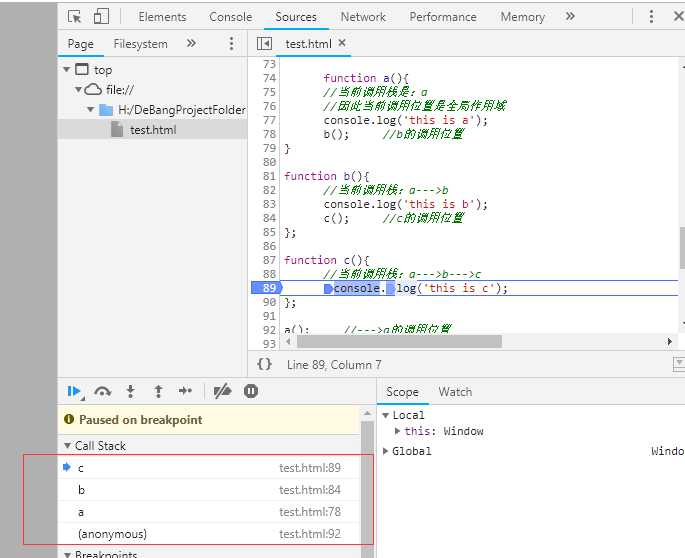Screen dimensions: 685x558
Task: Click the H:/DeBangProjectFolder folder icon
Action: (106, 110)
